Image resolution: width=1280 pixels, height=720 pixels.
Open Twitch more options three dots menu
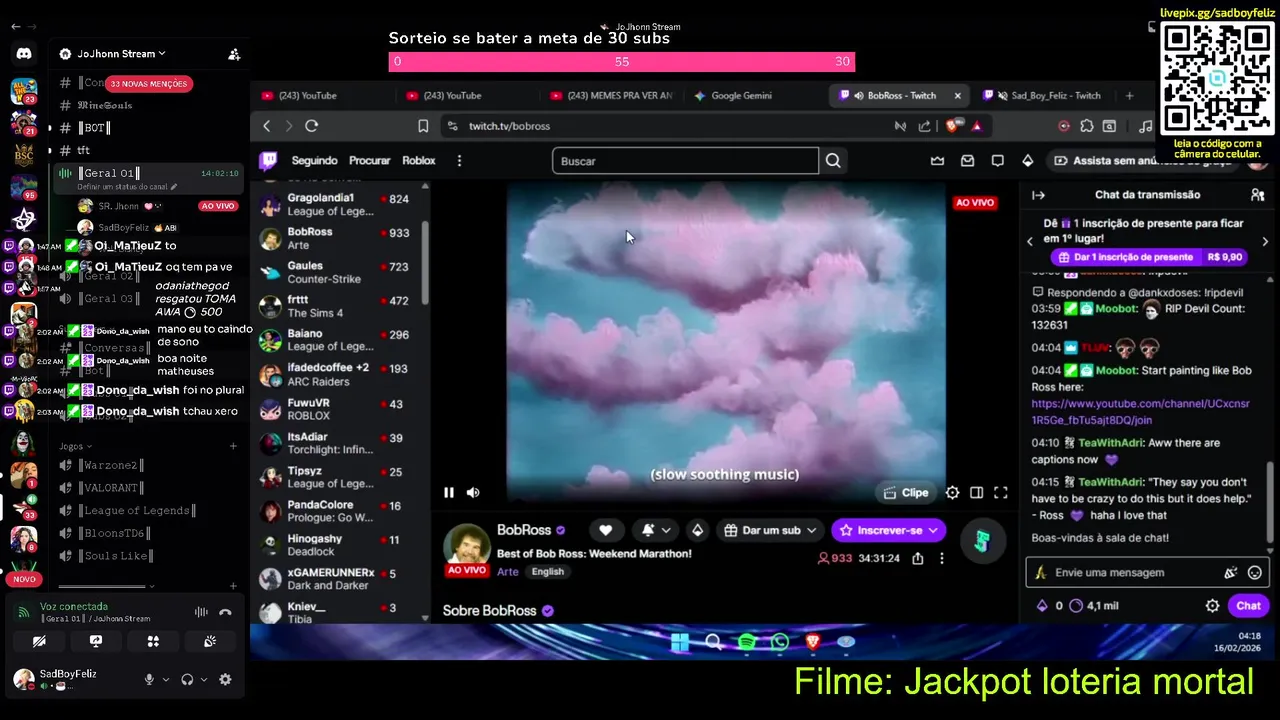coord(459,161)
